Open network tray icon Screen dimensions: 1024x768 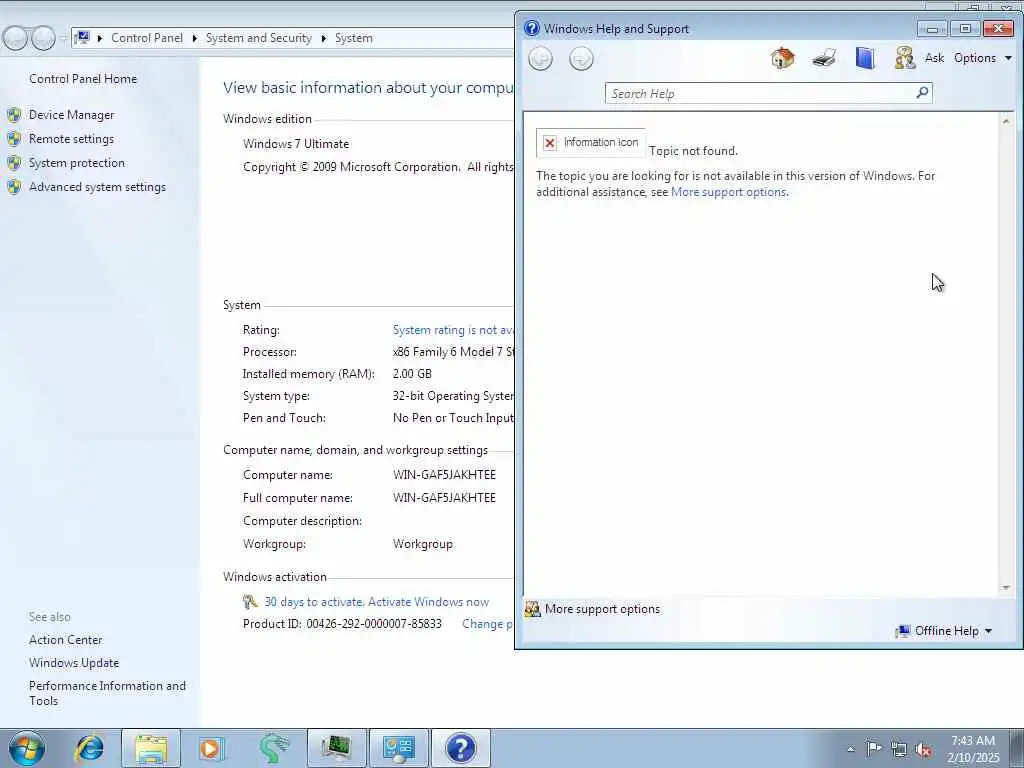point(899,750)
